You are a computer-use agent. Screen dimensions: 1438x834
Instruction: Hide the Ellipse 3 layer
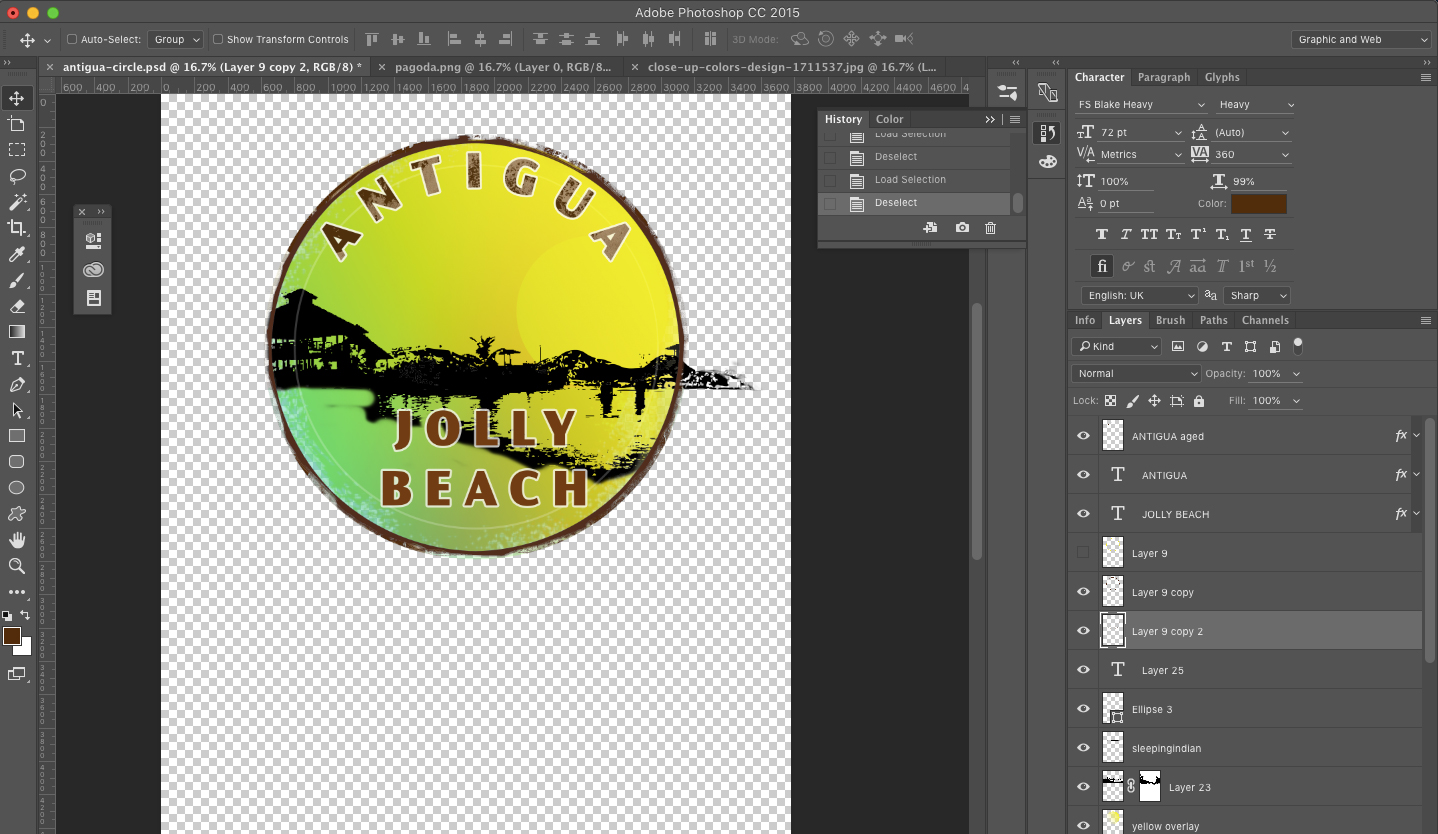point(1083,709)
